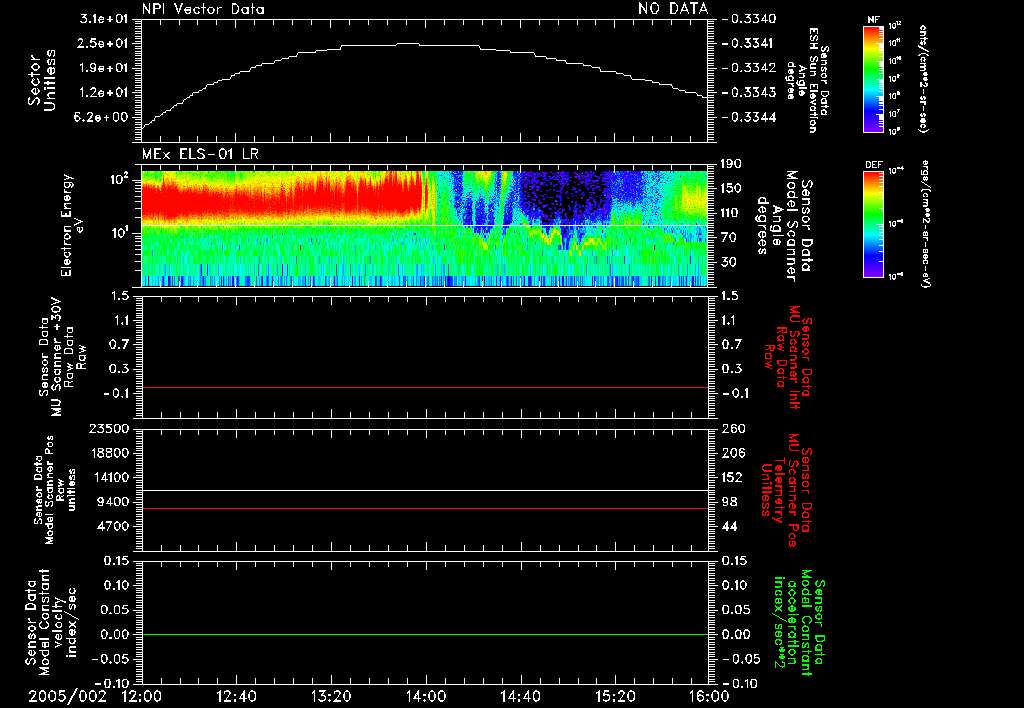Viewport: 1024px width, 708px height.
Task: Click the white sector curve peak
Action: tap(408, 43)
